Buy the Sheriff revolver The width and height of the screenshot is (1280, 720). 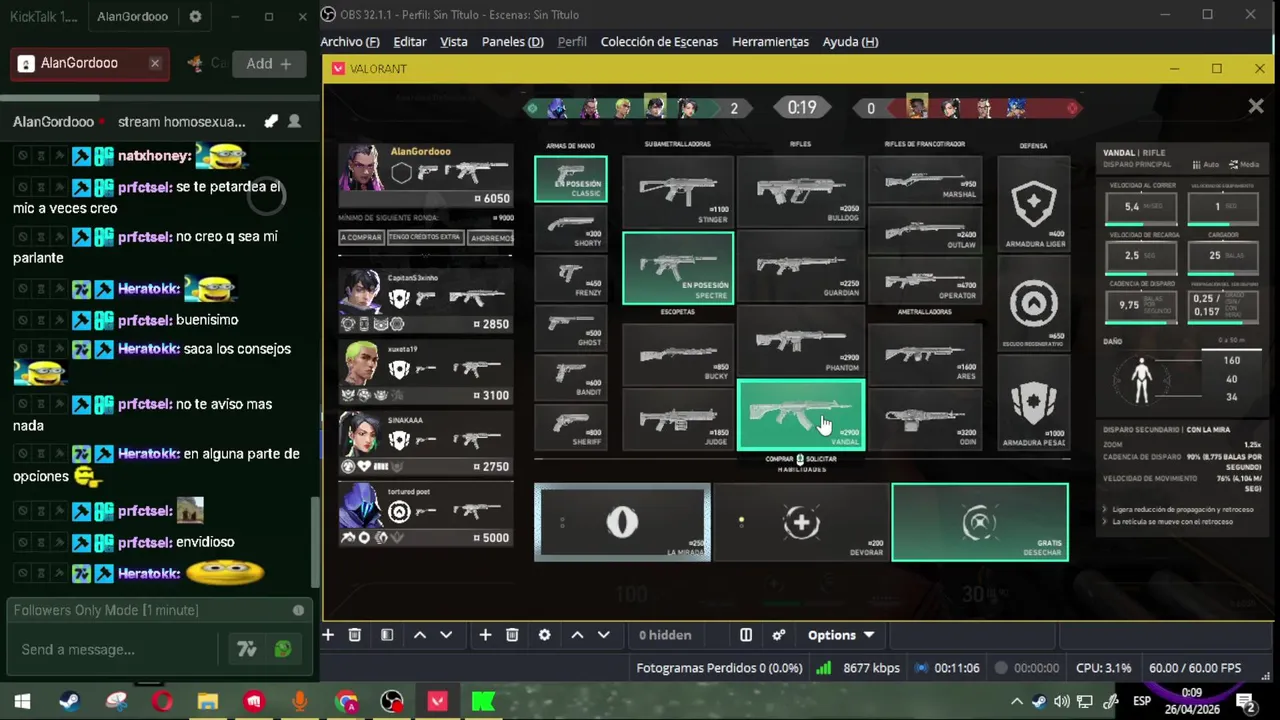(570, 428)
